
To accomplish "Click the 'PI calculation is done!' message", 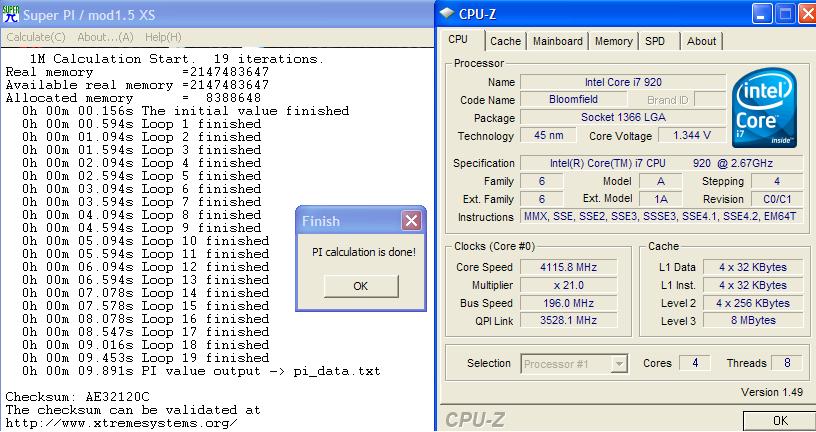I will [364, 252].
